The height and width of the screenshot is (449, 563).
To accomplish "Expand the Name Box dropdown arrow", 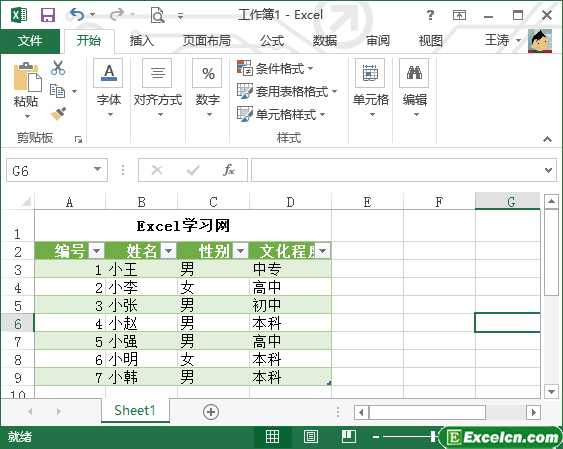I will coord(97,169).
